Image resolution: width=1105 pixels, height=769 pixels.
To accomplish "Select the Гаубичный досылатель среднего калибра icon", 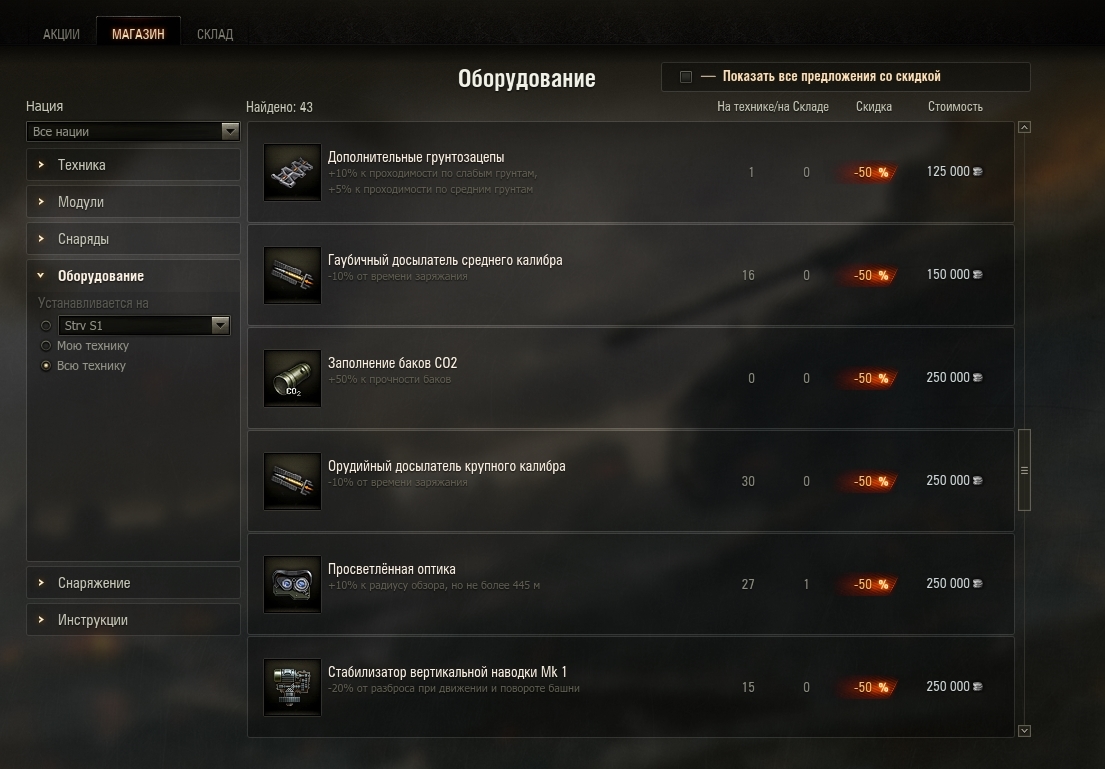I will click(x=292, y=276).
